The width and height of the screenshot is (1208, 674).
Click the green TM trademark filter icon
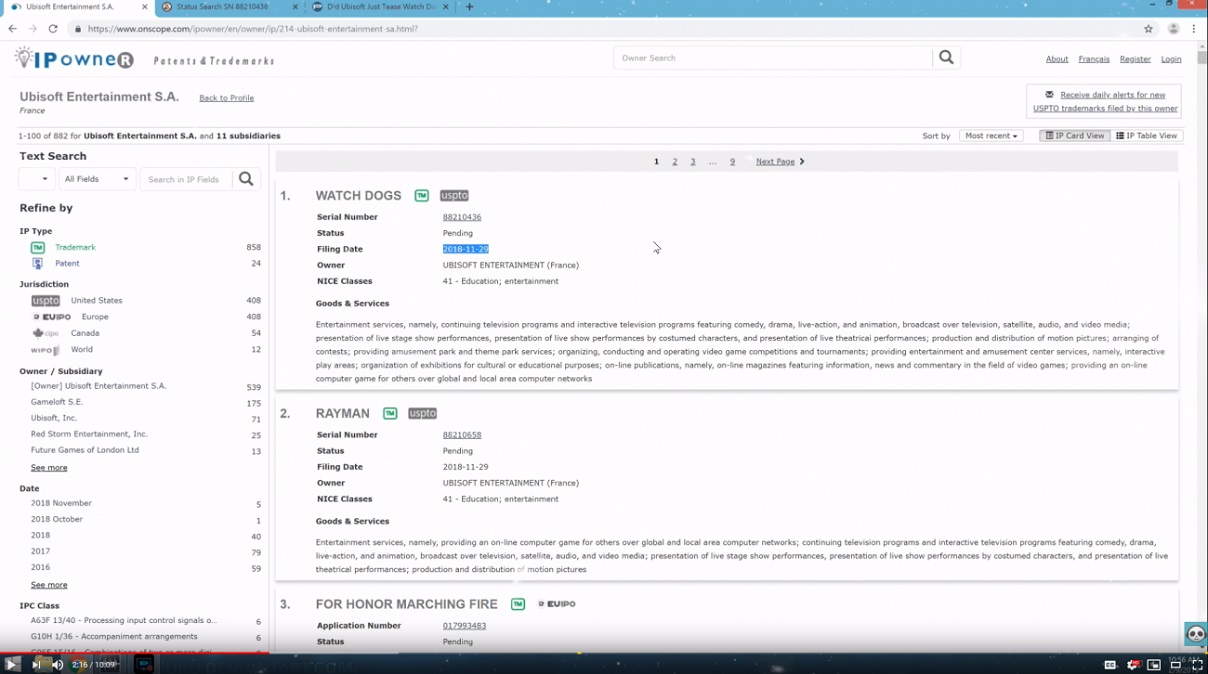pos(38,247)
